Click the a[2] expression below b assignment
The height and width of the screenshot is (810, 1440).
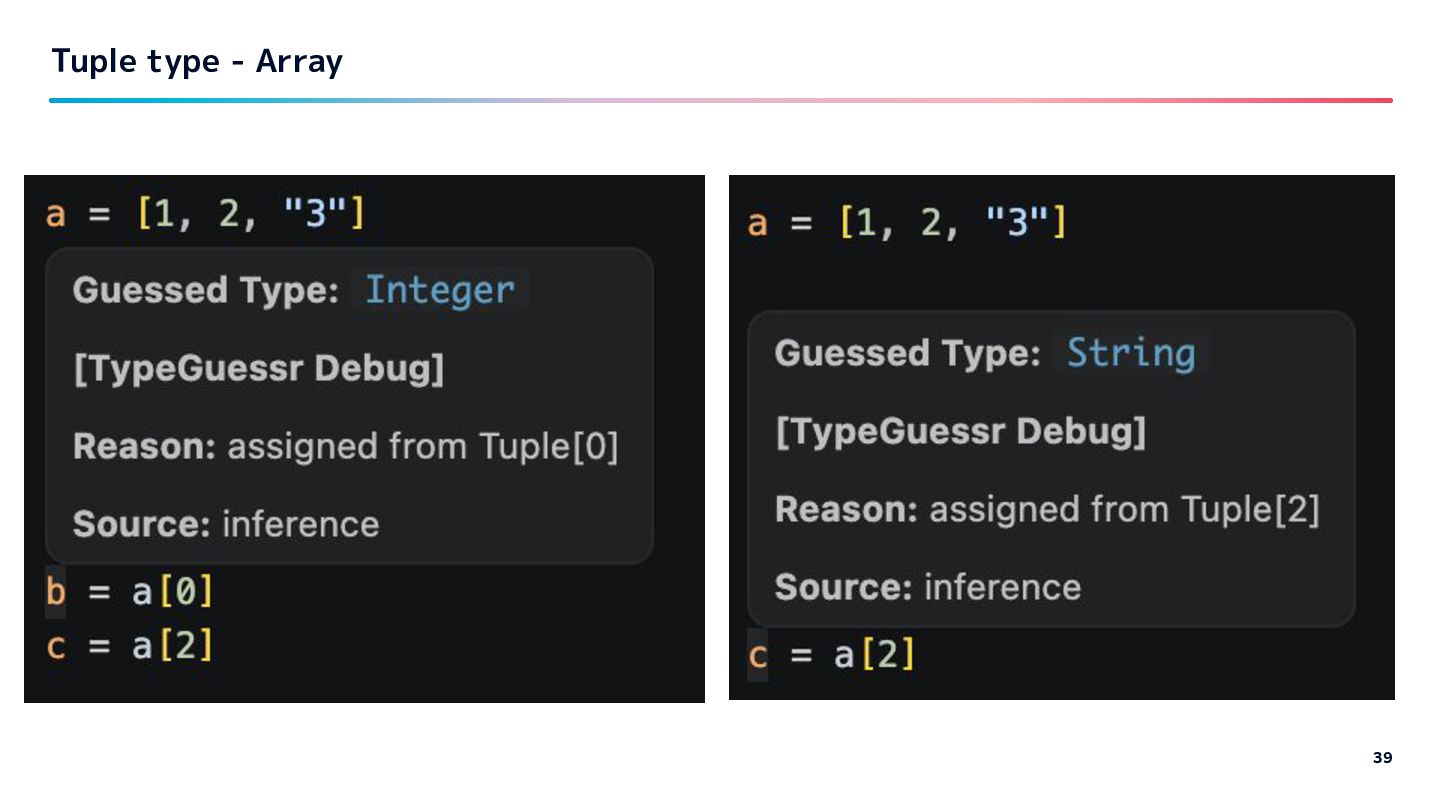point(173,646)
